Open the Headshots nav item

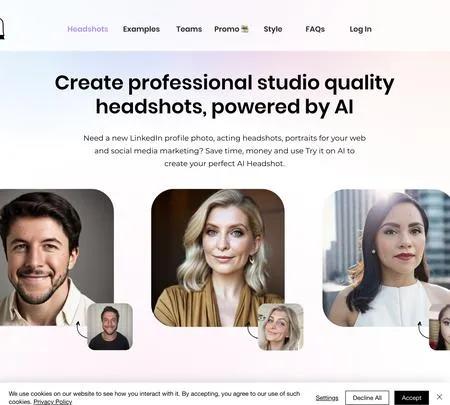[88, 29]
